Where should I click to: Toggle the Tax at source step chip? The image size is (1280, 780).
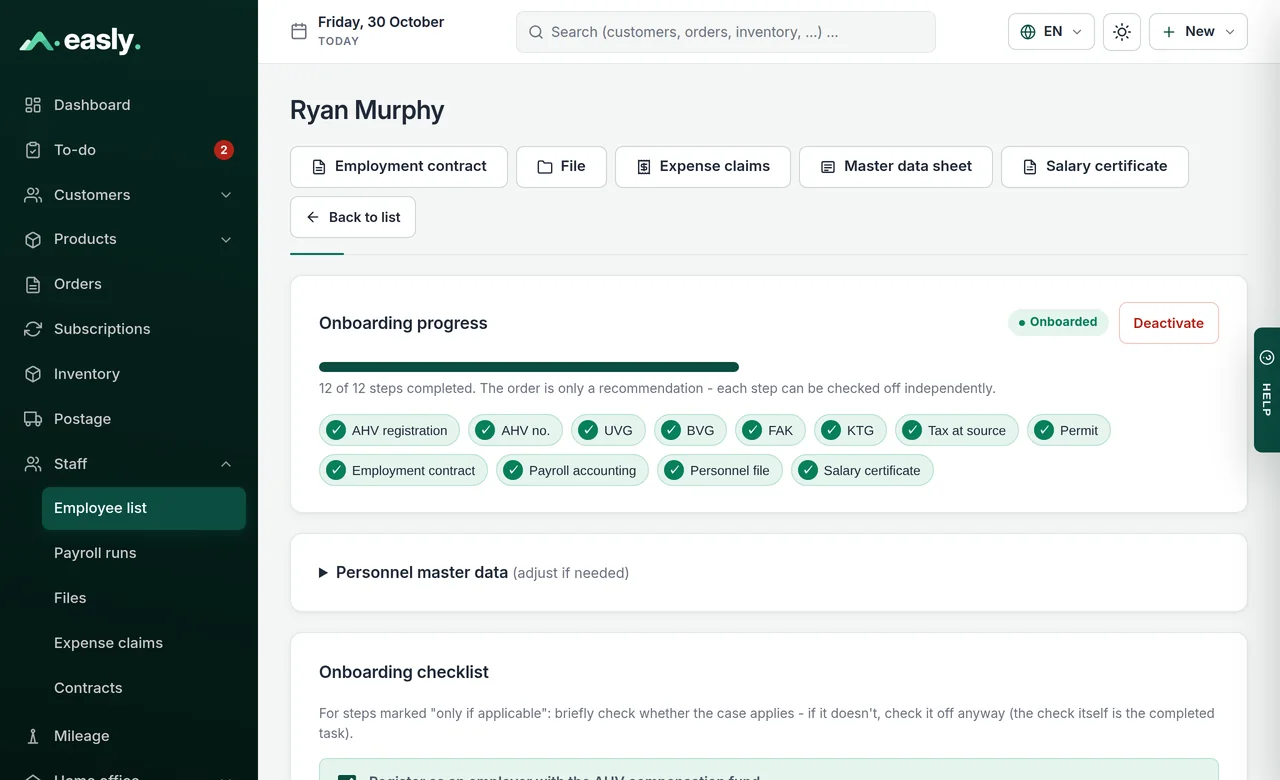coord(957,430)
